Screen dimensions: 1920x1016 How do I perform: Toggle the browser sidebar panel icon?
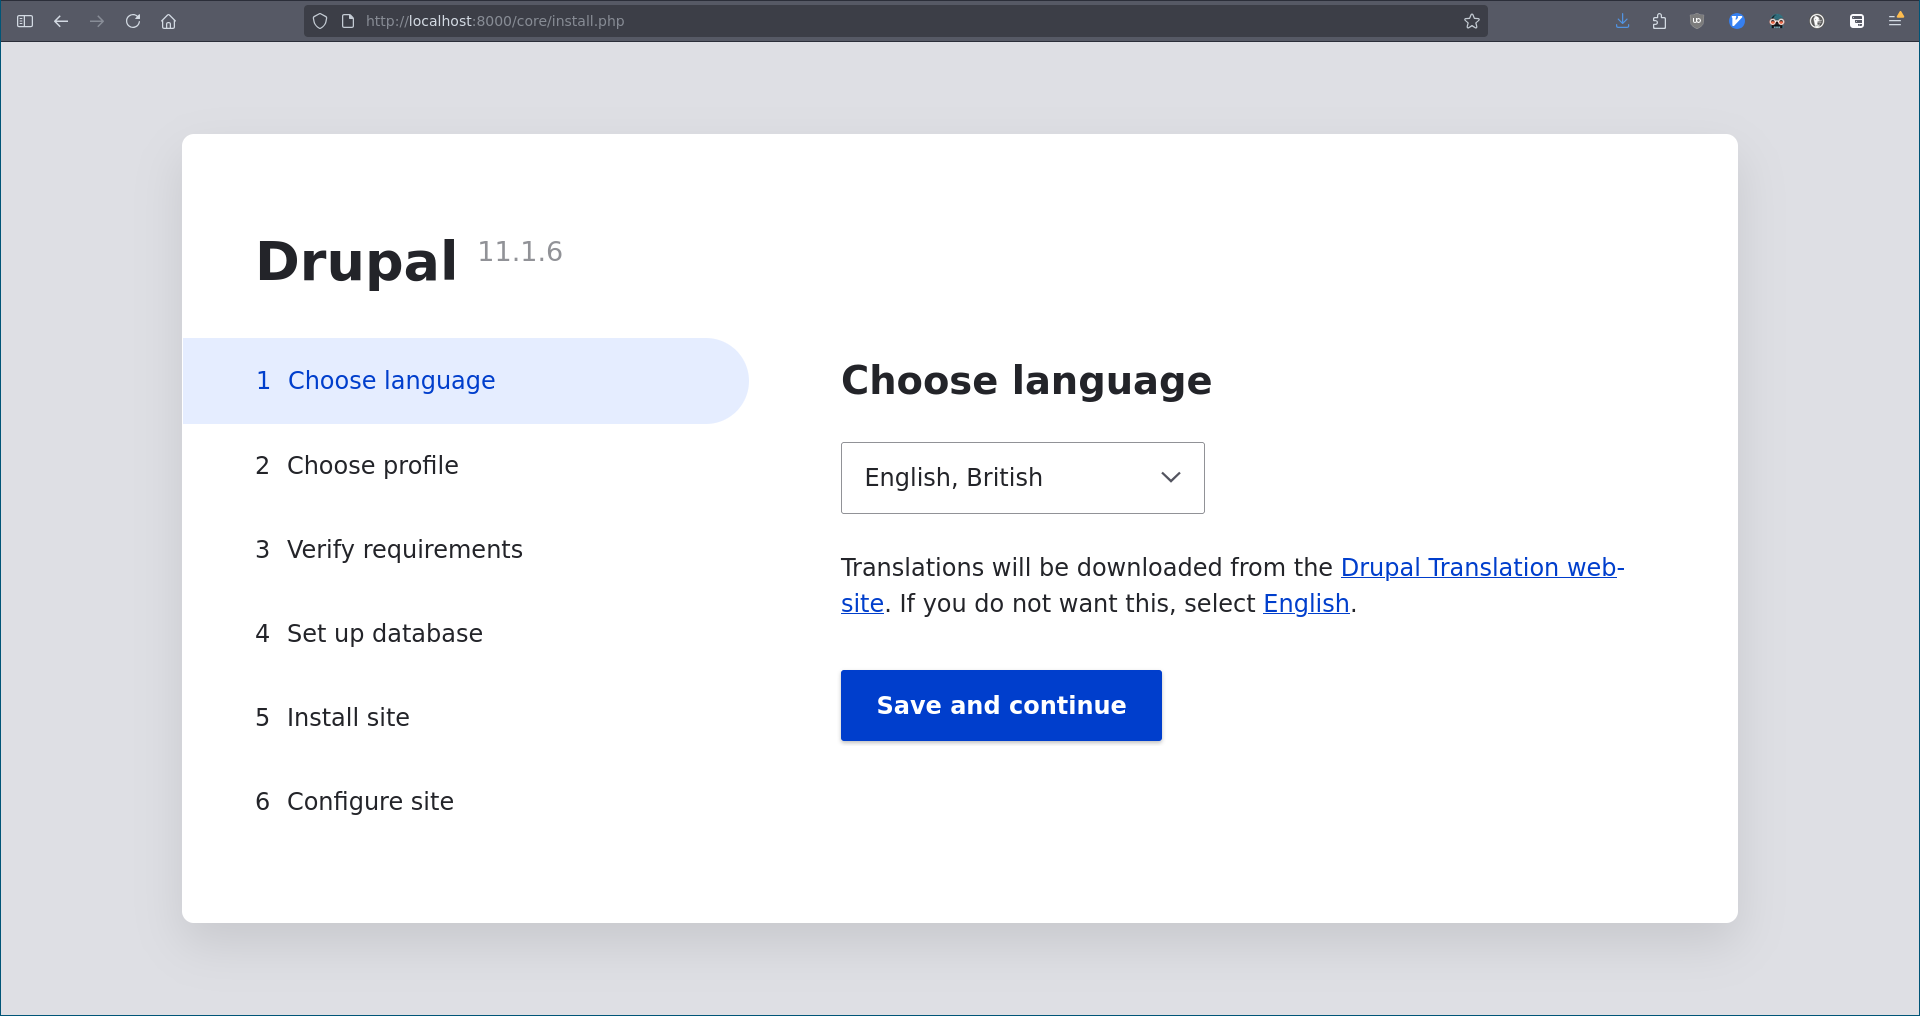[x=25, y=21]
